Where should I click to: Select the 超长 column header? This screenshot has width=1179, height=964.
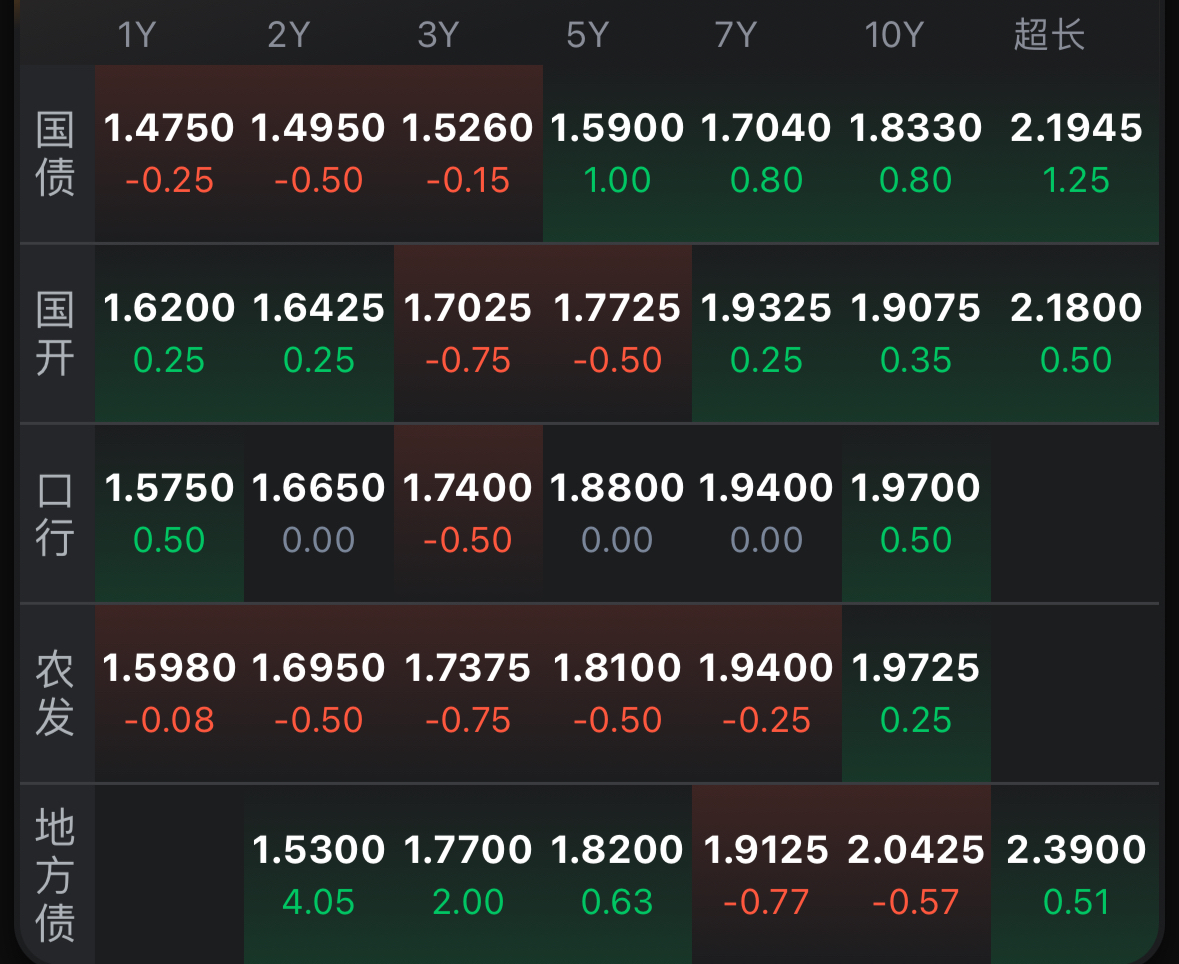[1049, 36]
